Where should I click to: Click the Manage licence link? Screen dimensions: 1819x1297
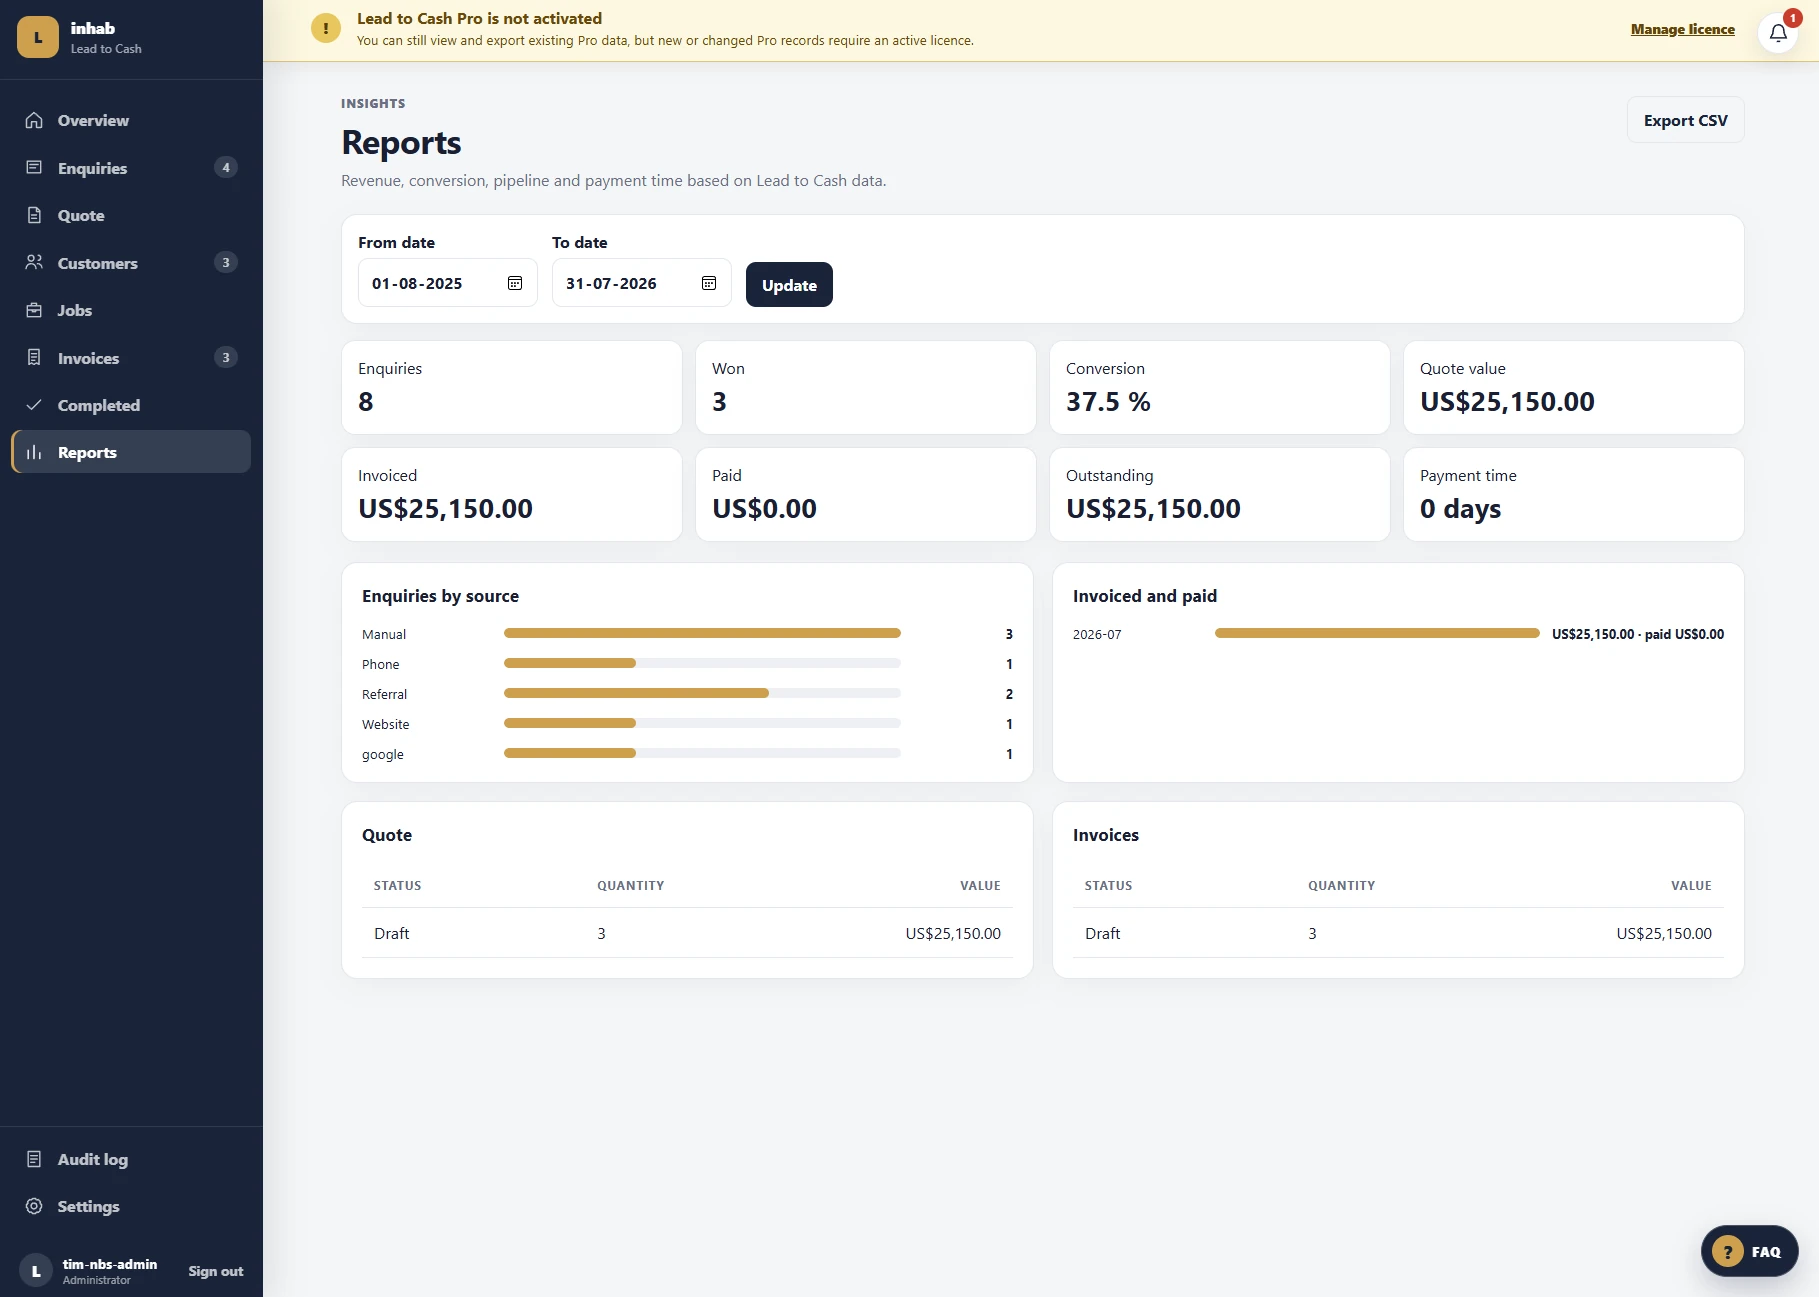[1683, 29]
